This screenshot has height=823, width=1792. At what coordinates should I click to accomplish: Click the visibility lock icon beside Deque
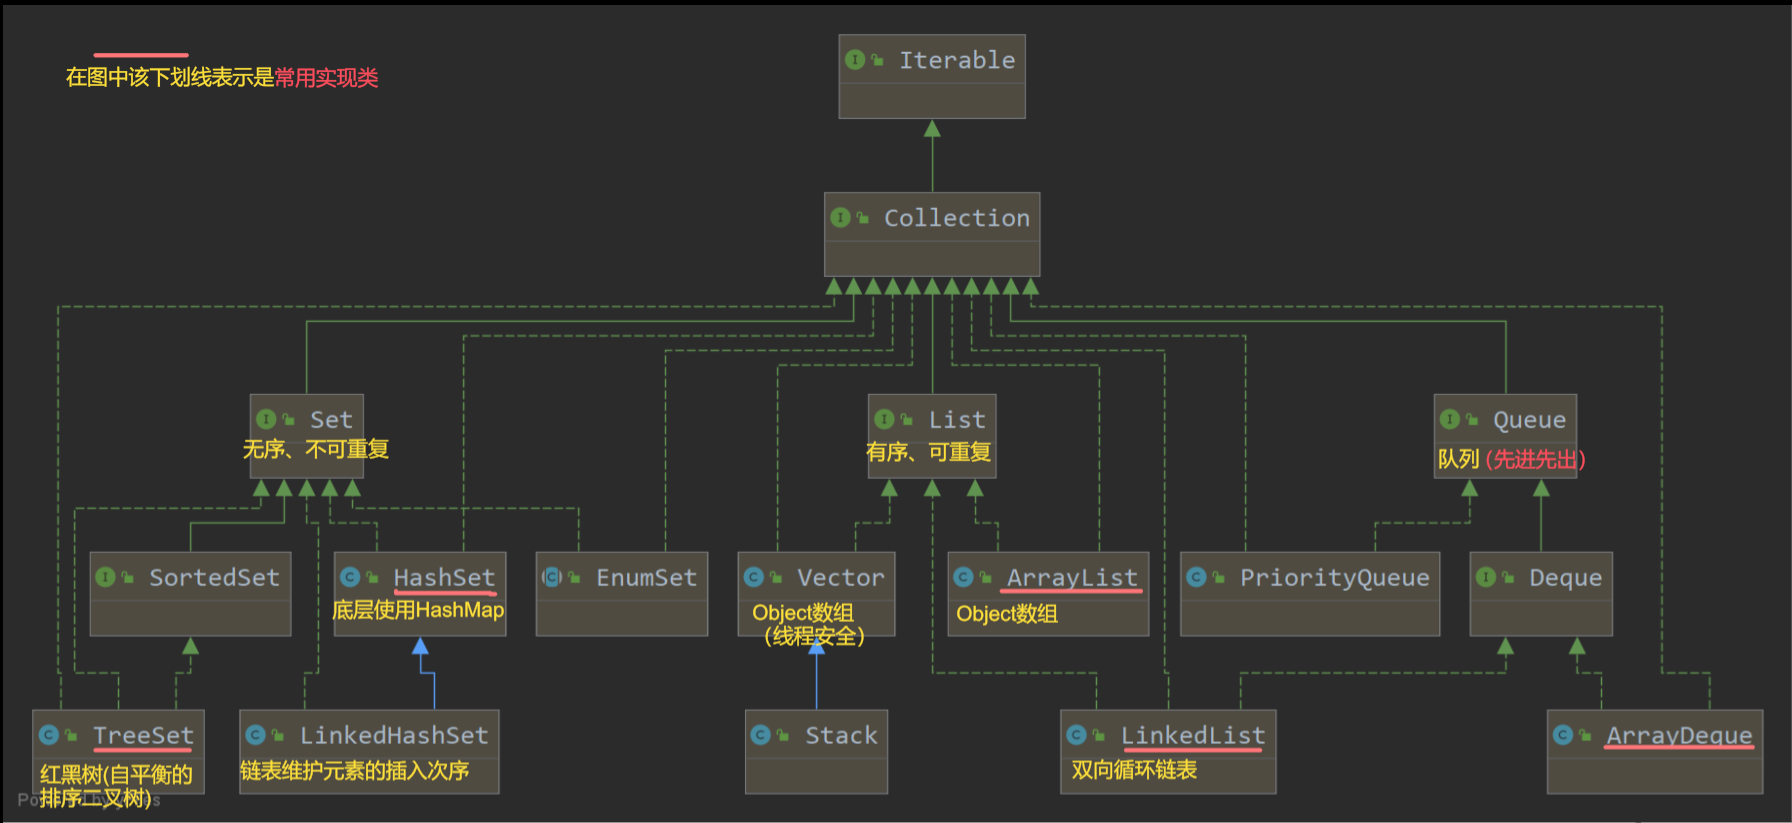tap(1507, 577)
